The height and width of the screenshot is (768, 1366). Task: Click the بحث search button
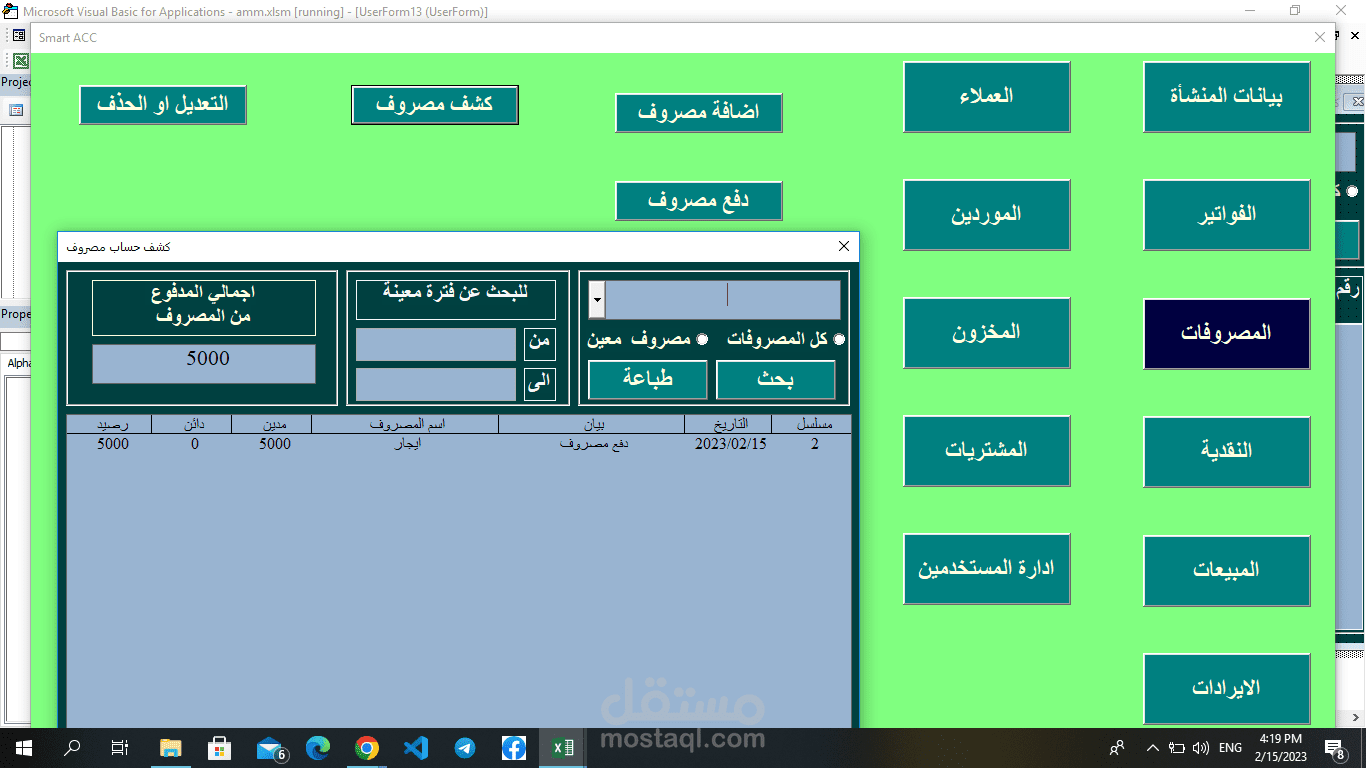(776, 380)
